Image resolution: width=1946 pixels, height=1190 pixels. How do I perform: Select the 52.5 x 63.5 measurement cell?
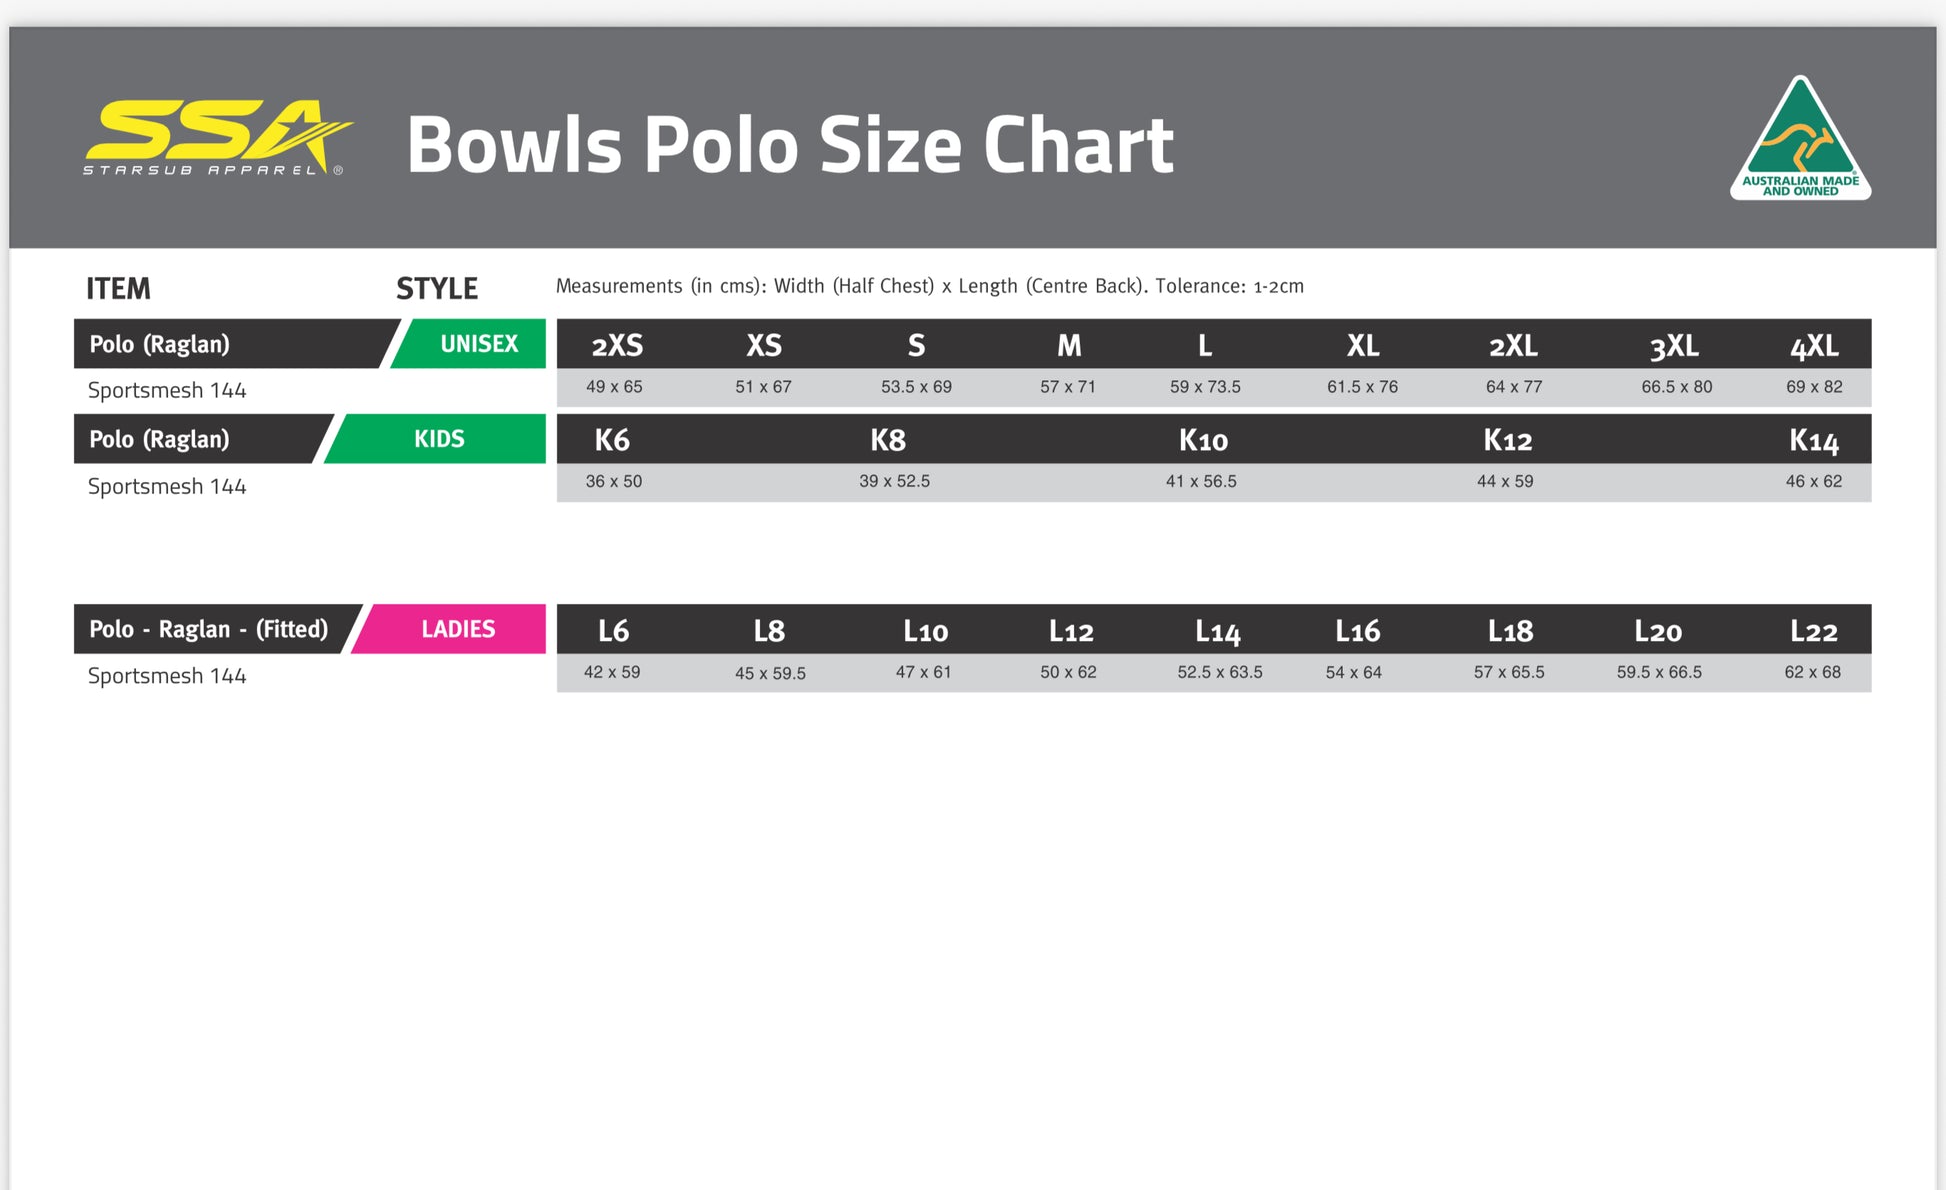[1220, 672]
